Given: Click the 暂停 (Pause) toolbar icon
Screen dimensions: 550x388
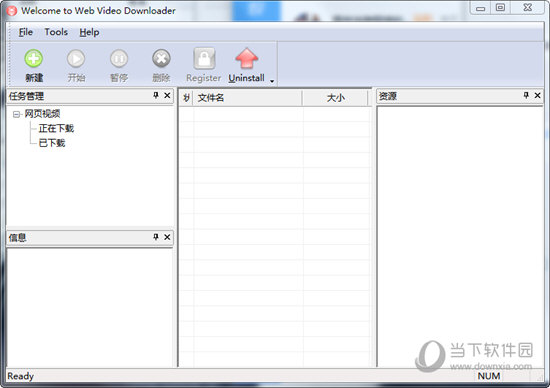Looking at the screenshot, I should tap(119, 59).
